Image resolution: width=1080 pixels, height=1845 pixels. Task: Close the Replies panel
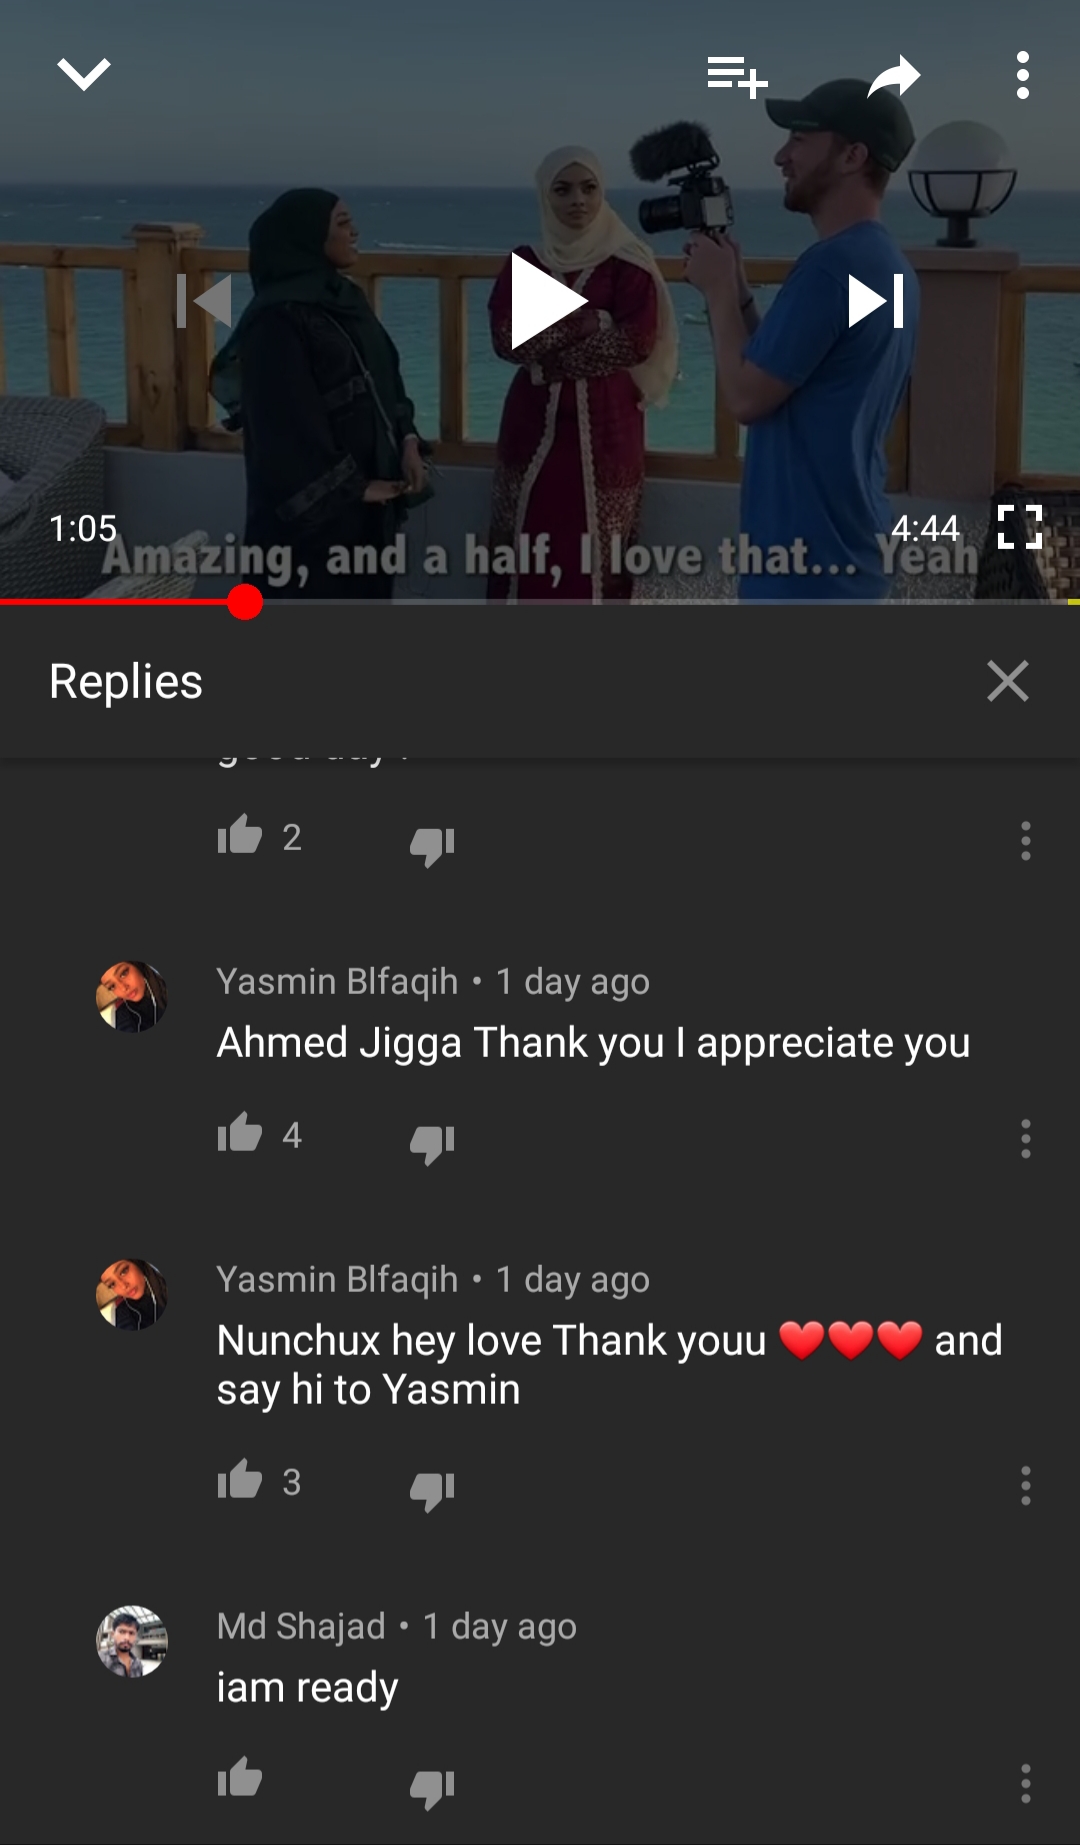(1007, 681)
